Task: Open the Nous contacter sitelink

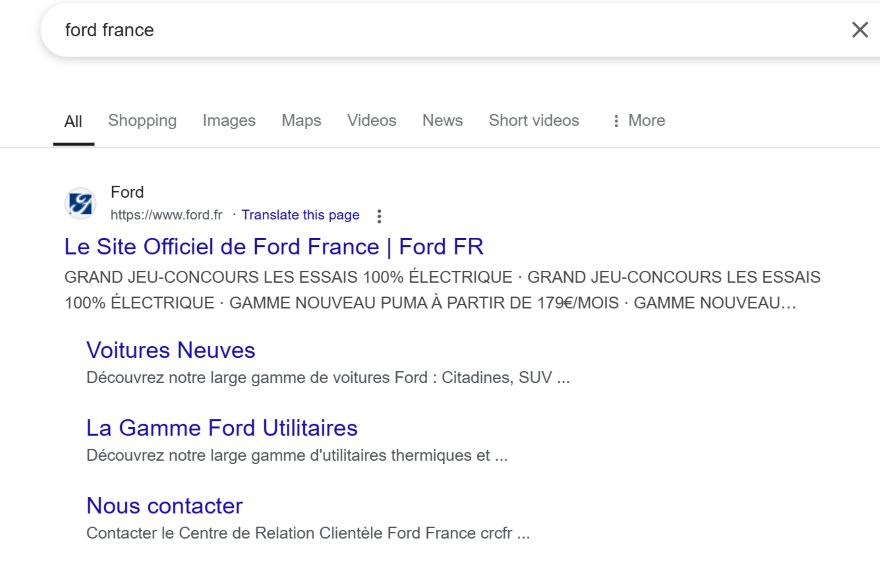Action: click(x=164, y=506)
